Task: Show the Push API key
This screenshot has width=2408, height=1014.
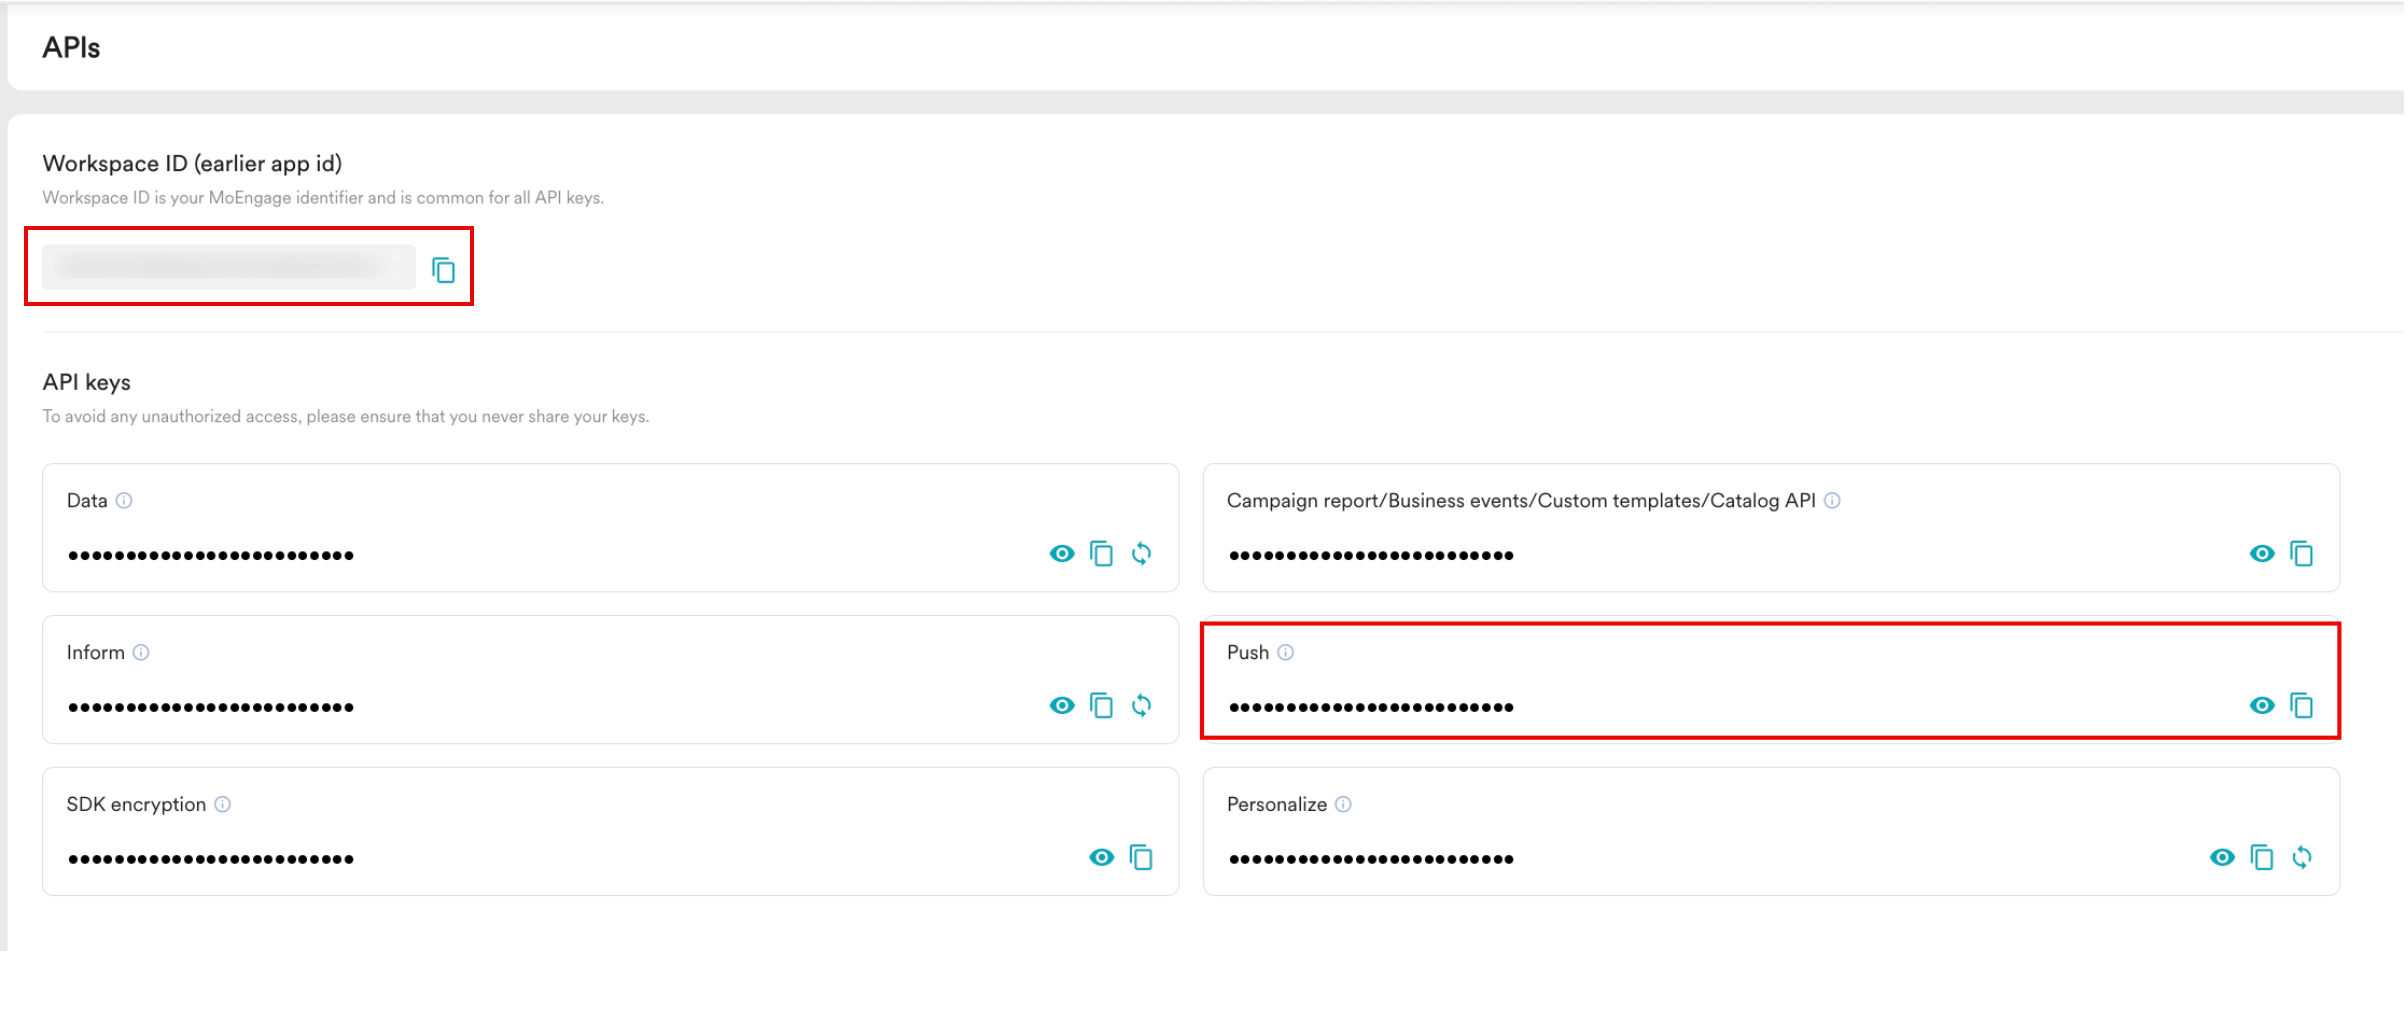Action: tap(2262, 706)
